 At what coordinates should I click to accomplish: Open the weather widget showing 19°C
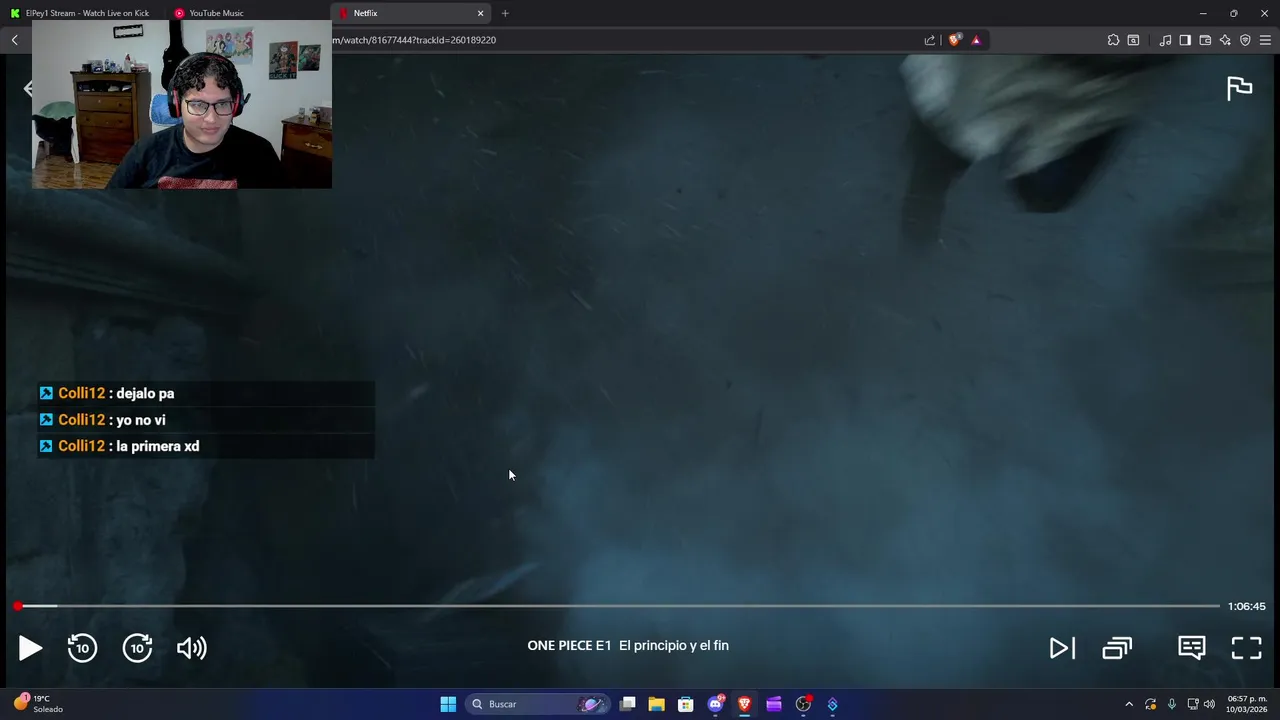pos(40,704)
